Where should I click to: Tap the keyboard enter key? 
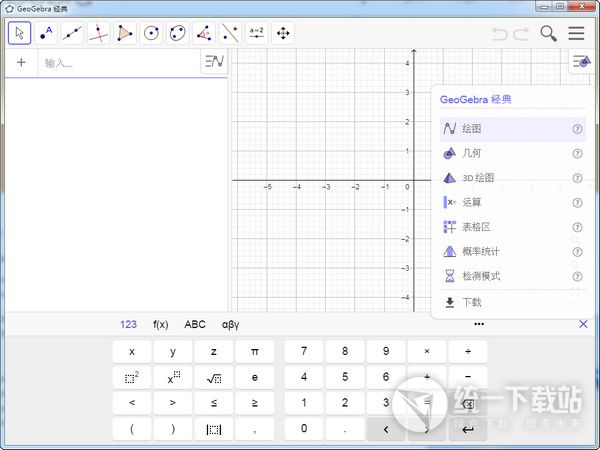coord(468,429)
